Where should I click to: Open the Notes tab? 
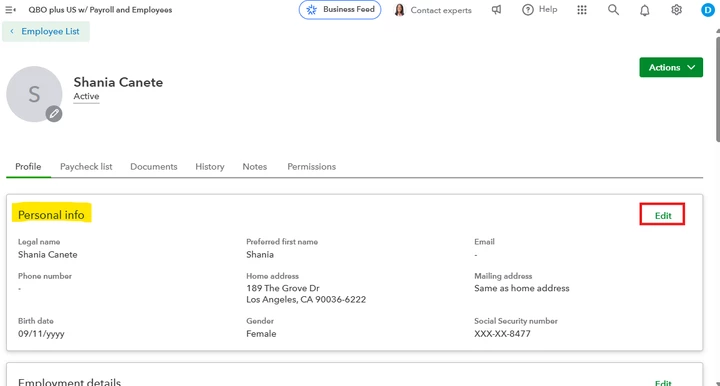(255, 167)
